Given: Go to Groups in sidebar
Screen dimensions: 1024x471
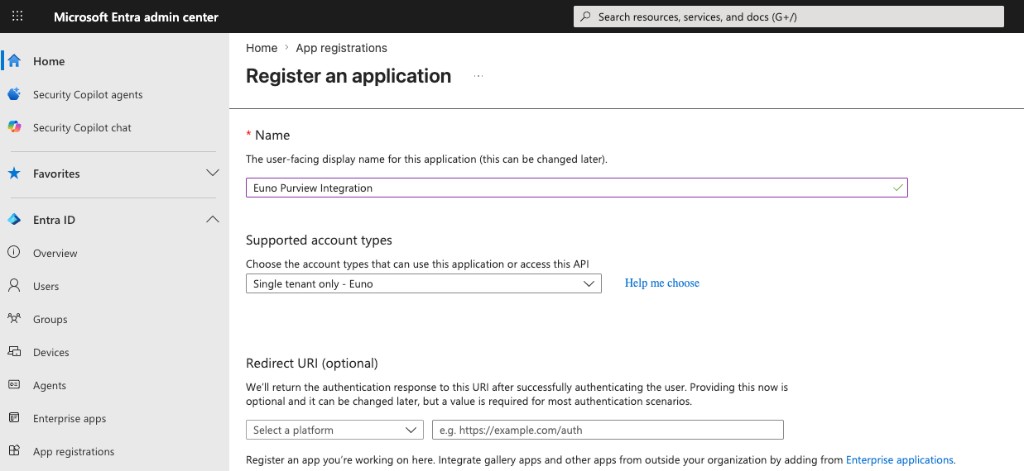Looking at the screenshot, I should click(x=50, y=319).
